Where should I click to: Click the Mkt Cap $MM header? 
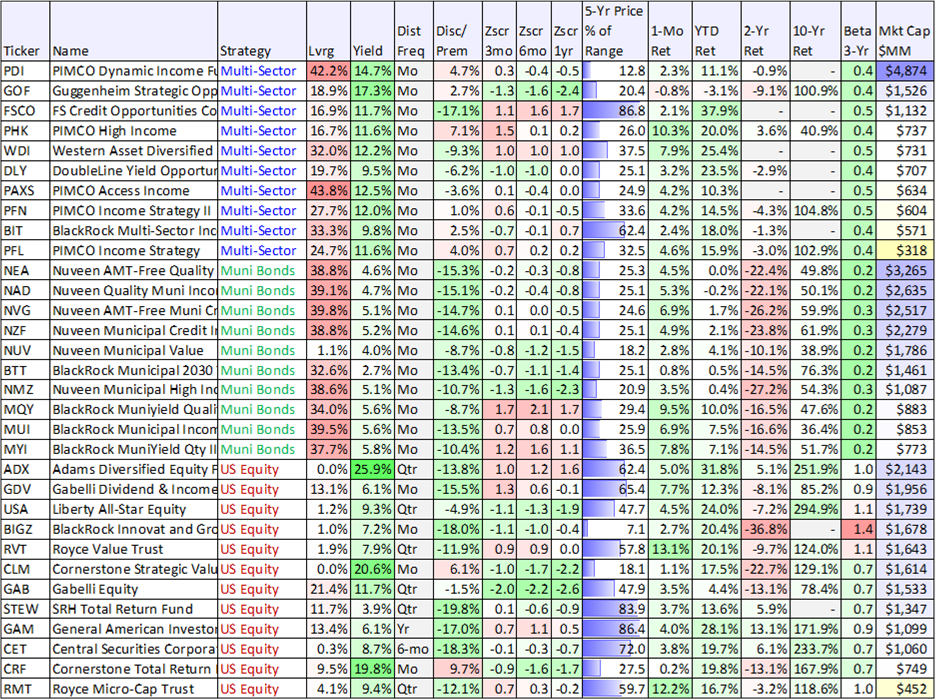coord(903,31)
